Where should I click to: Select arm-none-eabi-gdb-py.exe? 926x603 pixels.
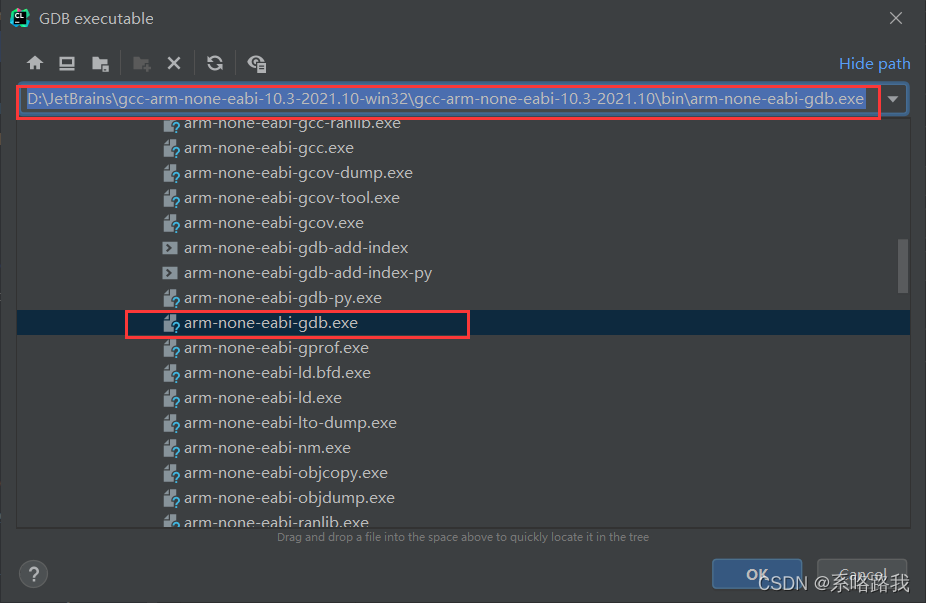point(282,298)
